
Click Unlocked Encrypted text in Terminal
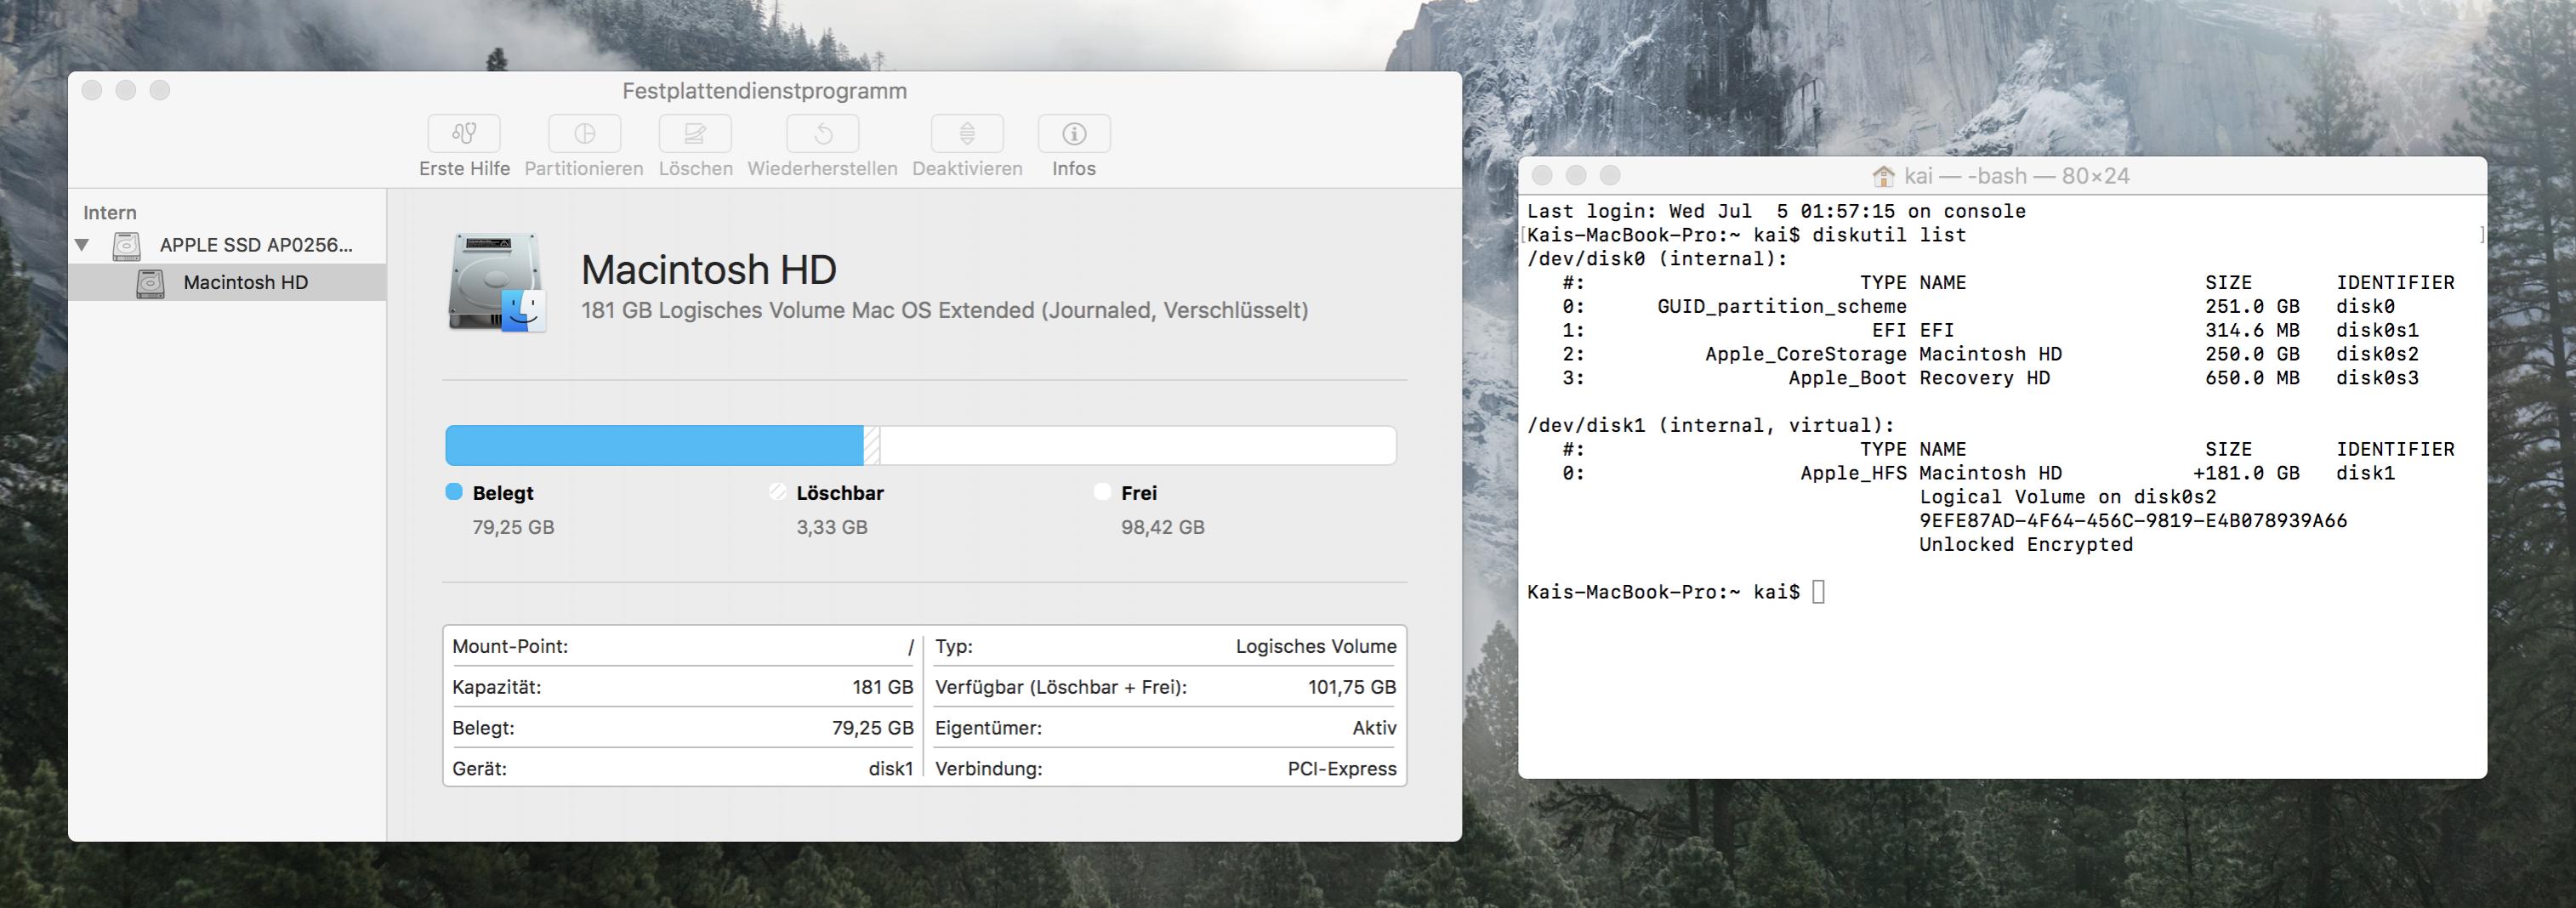[x=2026, y=545]
